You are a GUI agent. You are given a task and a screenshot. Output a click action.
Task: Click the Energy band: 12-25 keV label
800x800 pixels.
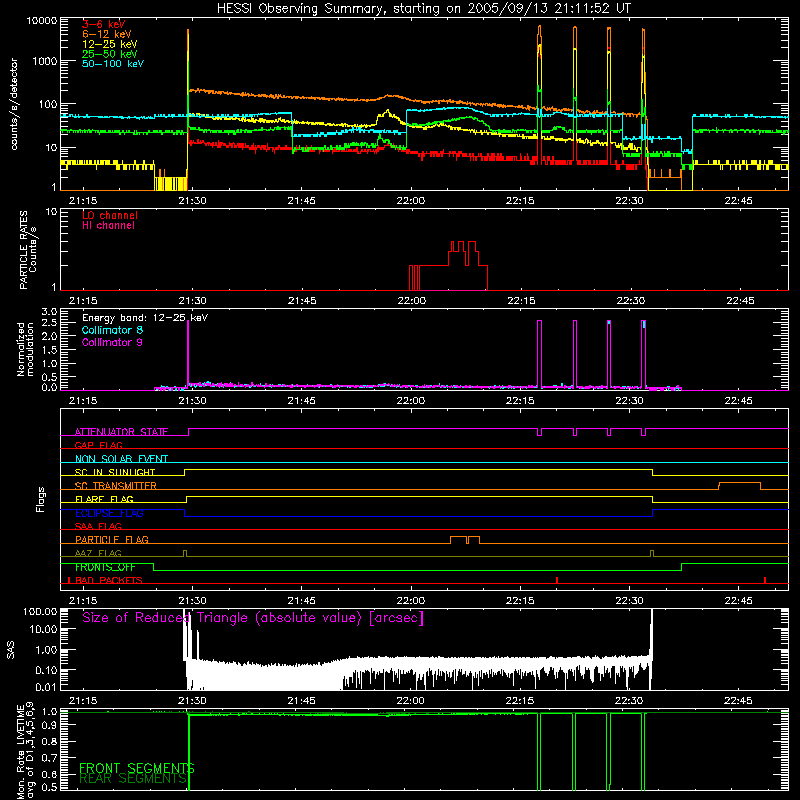pos(145,318)
